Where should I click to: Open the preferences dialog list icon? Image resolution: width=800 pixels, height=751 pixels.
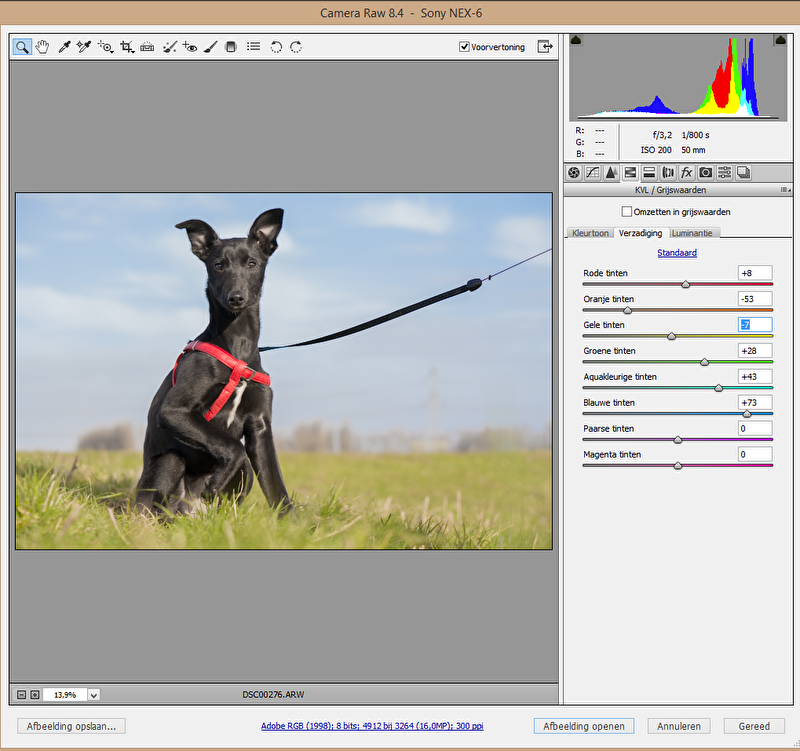254,46
